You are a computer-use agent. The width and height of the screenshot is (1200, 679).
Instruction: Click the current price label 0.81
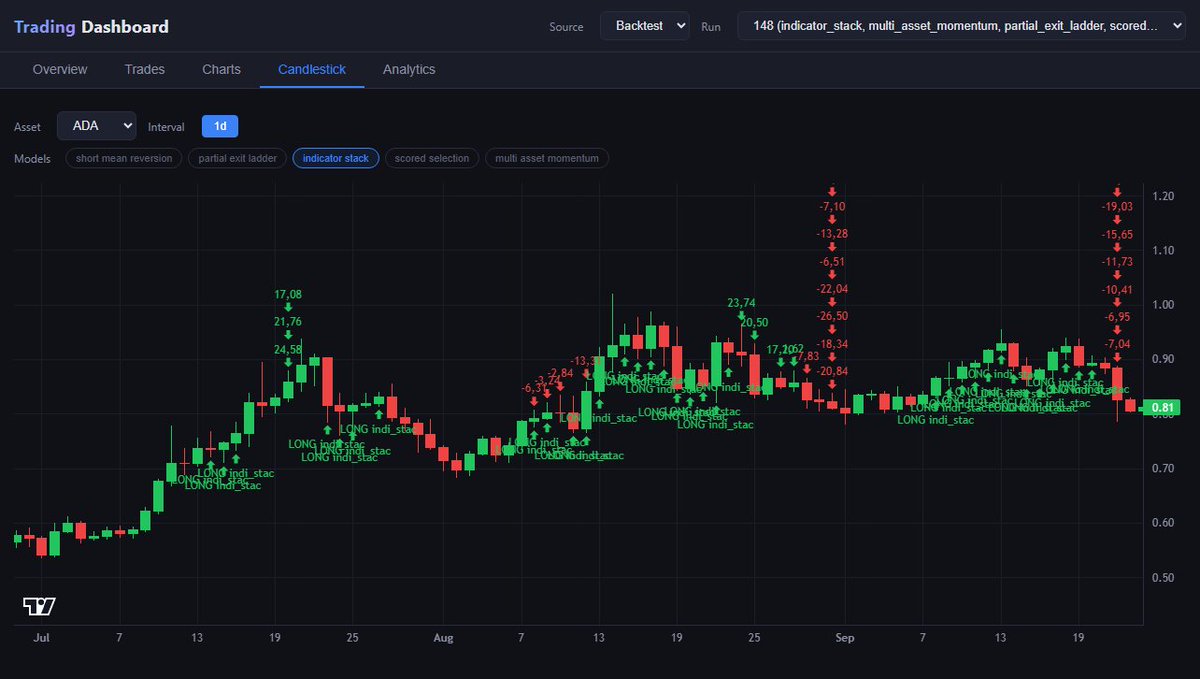[x=1163, y=407]
